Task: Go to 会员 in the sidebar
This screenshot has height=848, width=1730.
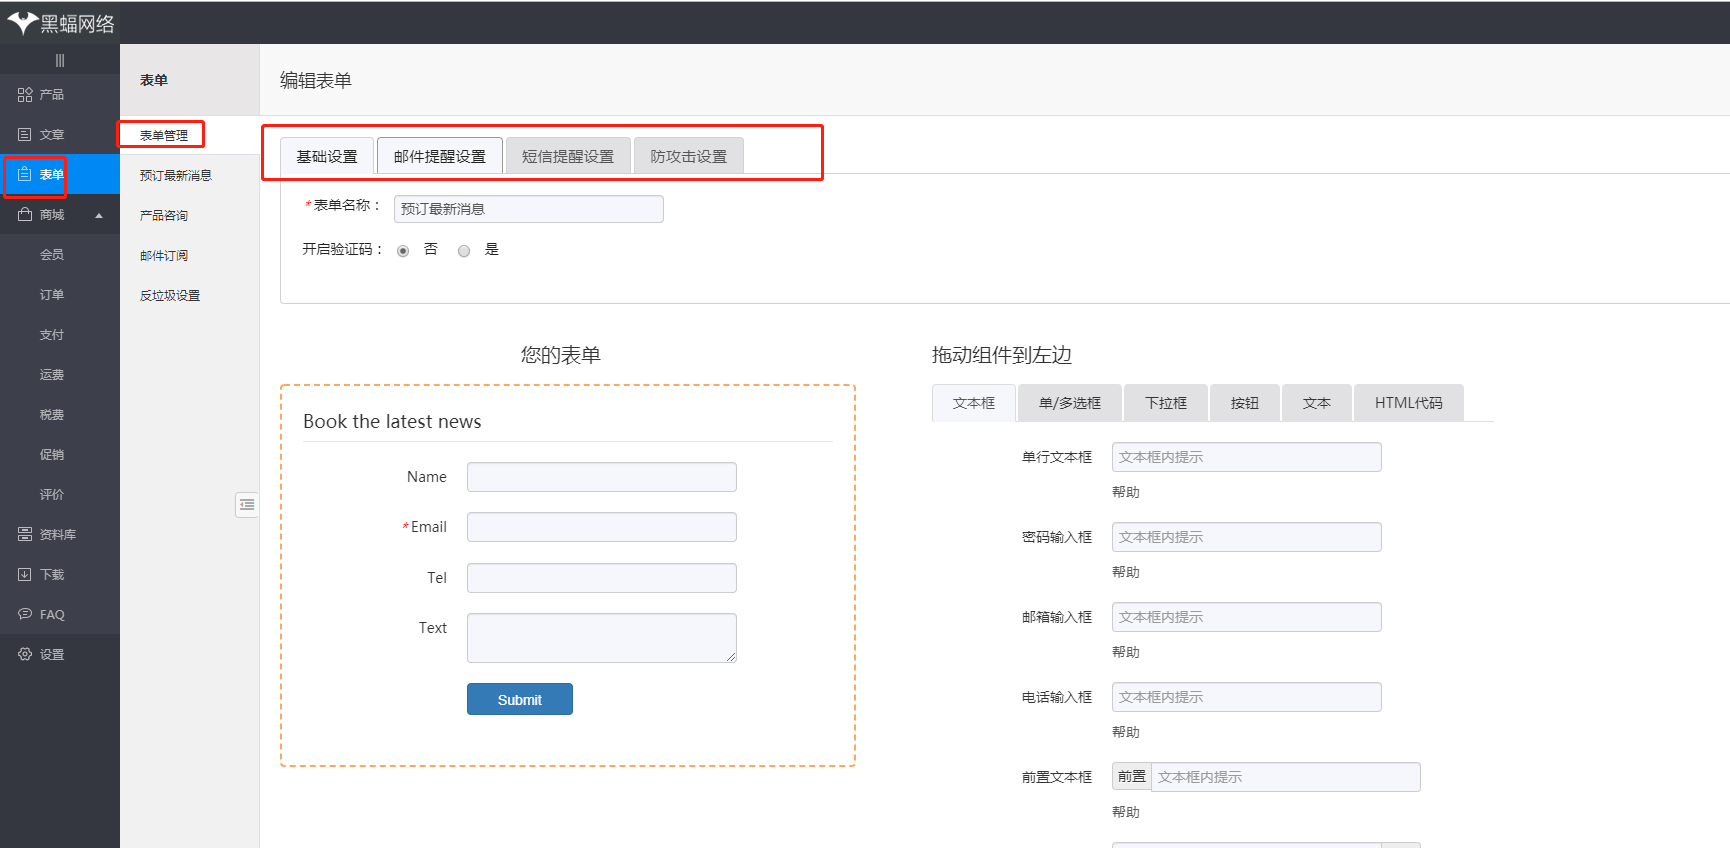Action: 52,254
